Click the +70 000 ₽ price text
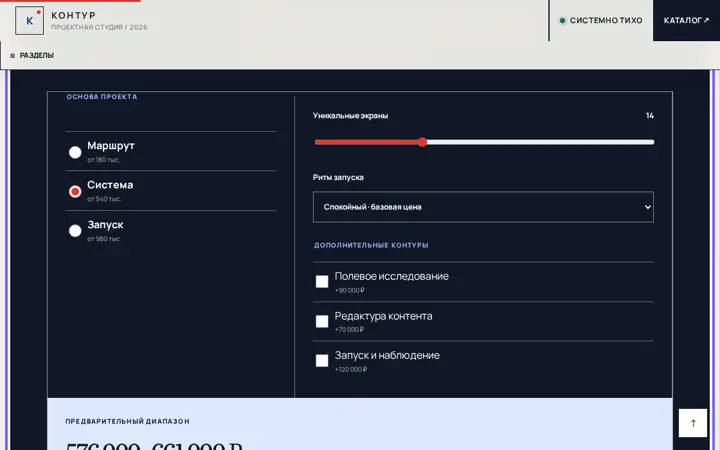The width and height of the screenshot is (720, 450). tap(349, 330)
